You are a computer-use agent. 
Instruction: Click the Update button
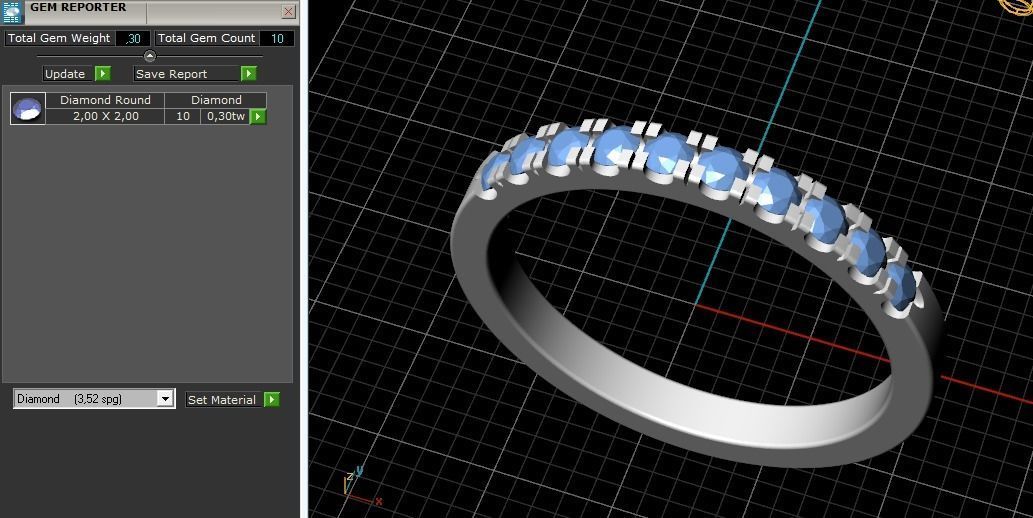(69, 74)
